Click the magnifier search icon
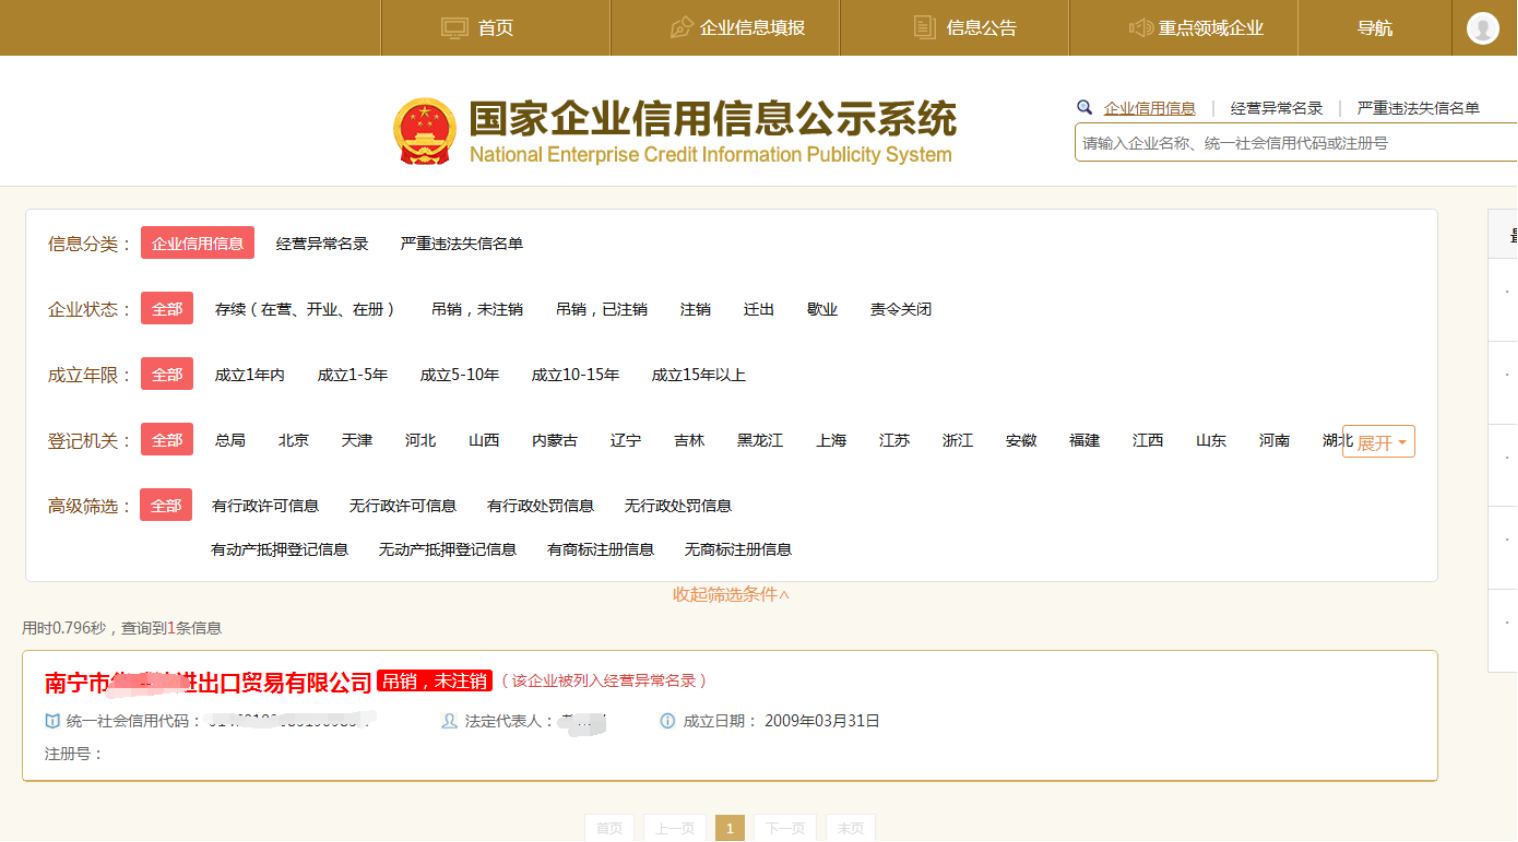Viewport: 1518px width, 842px height. [1084, 107]
